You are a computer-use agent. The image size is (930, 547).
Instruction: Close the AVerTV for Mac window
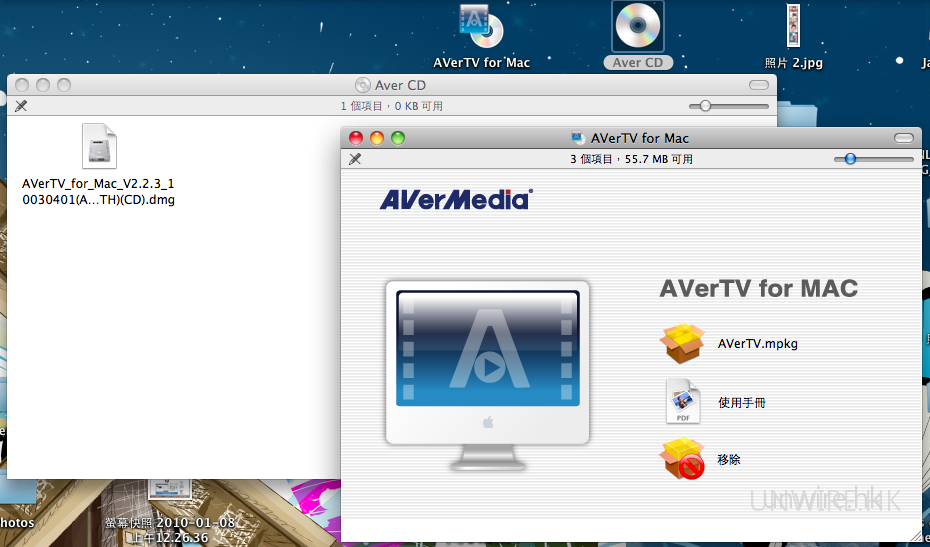355,138
